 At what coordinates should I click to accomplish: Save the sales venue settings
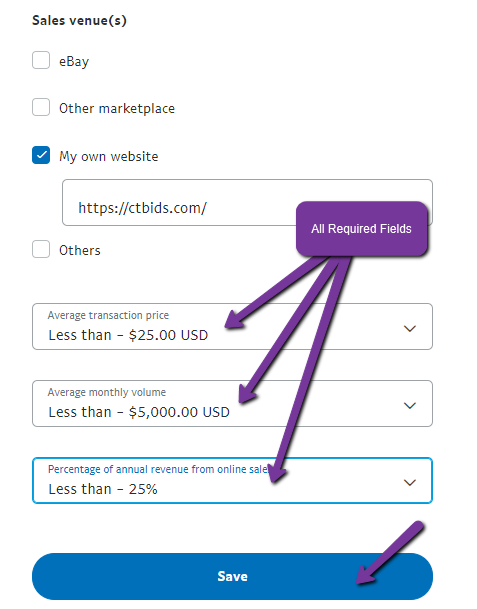tap(232, 576)
